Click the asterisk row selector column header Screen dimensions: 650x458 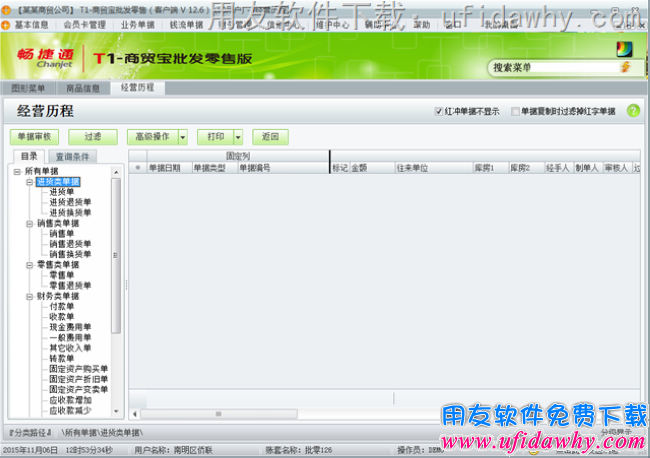pyautogui.click(x=138, y=168)
